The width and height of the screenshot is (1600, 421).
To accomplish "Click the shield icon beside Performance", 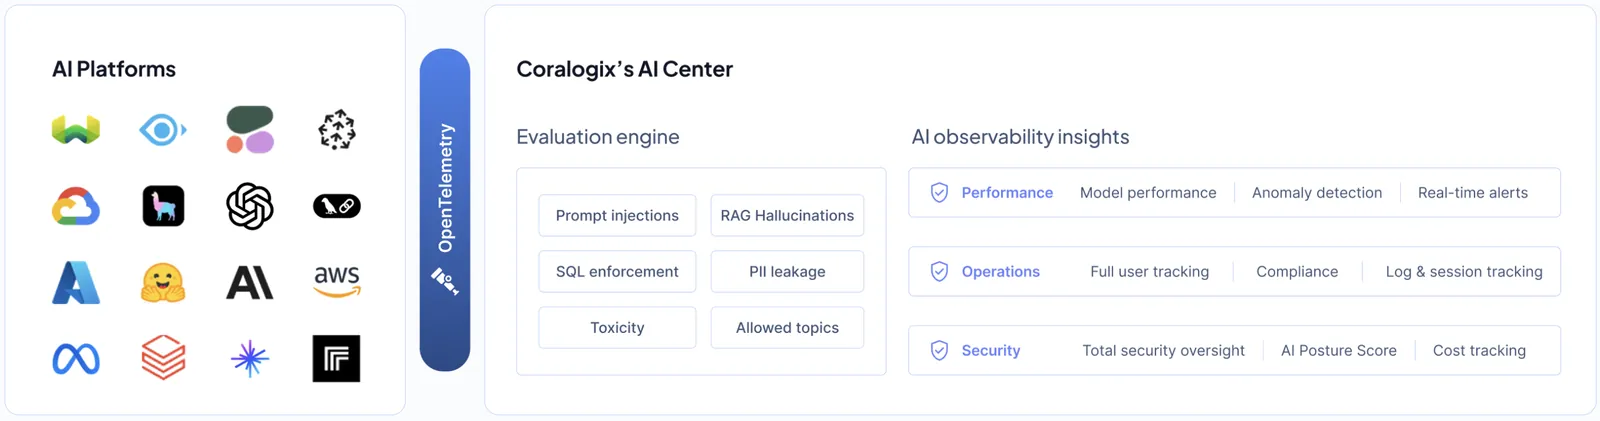I will 939,193.
